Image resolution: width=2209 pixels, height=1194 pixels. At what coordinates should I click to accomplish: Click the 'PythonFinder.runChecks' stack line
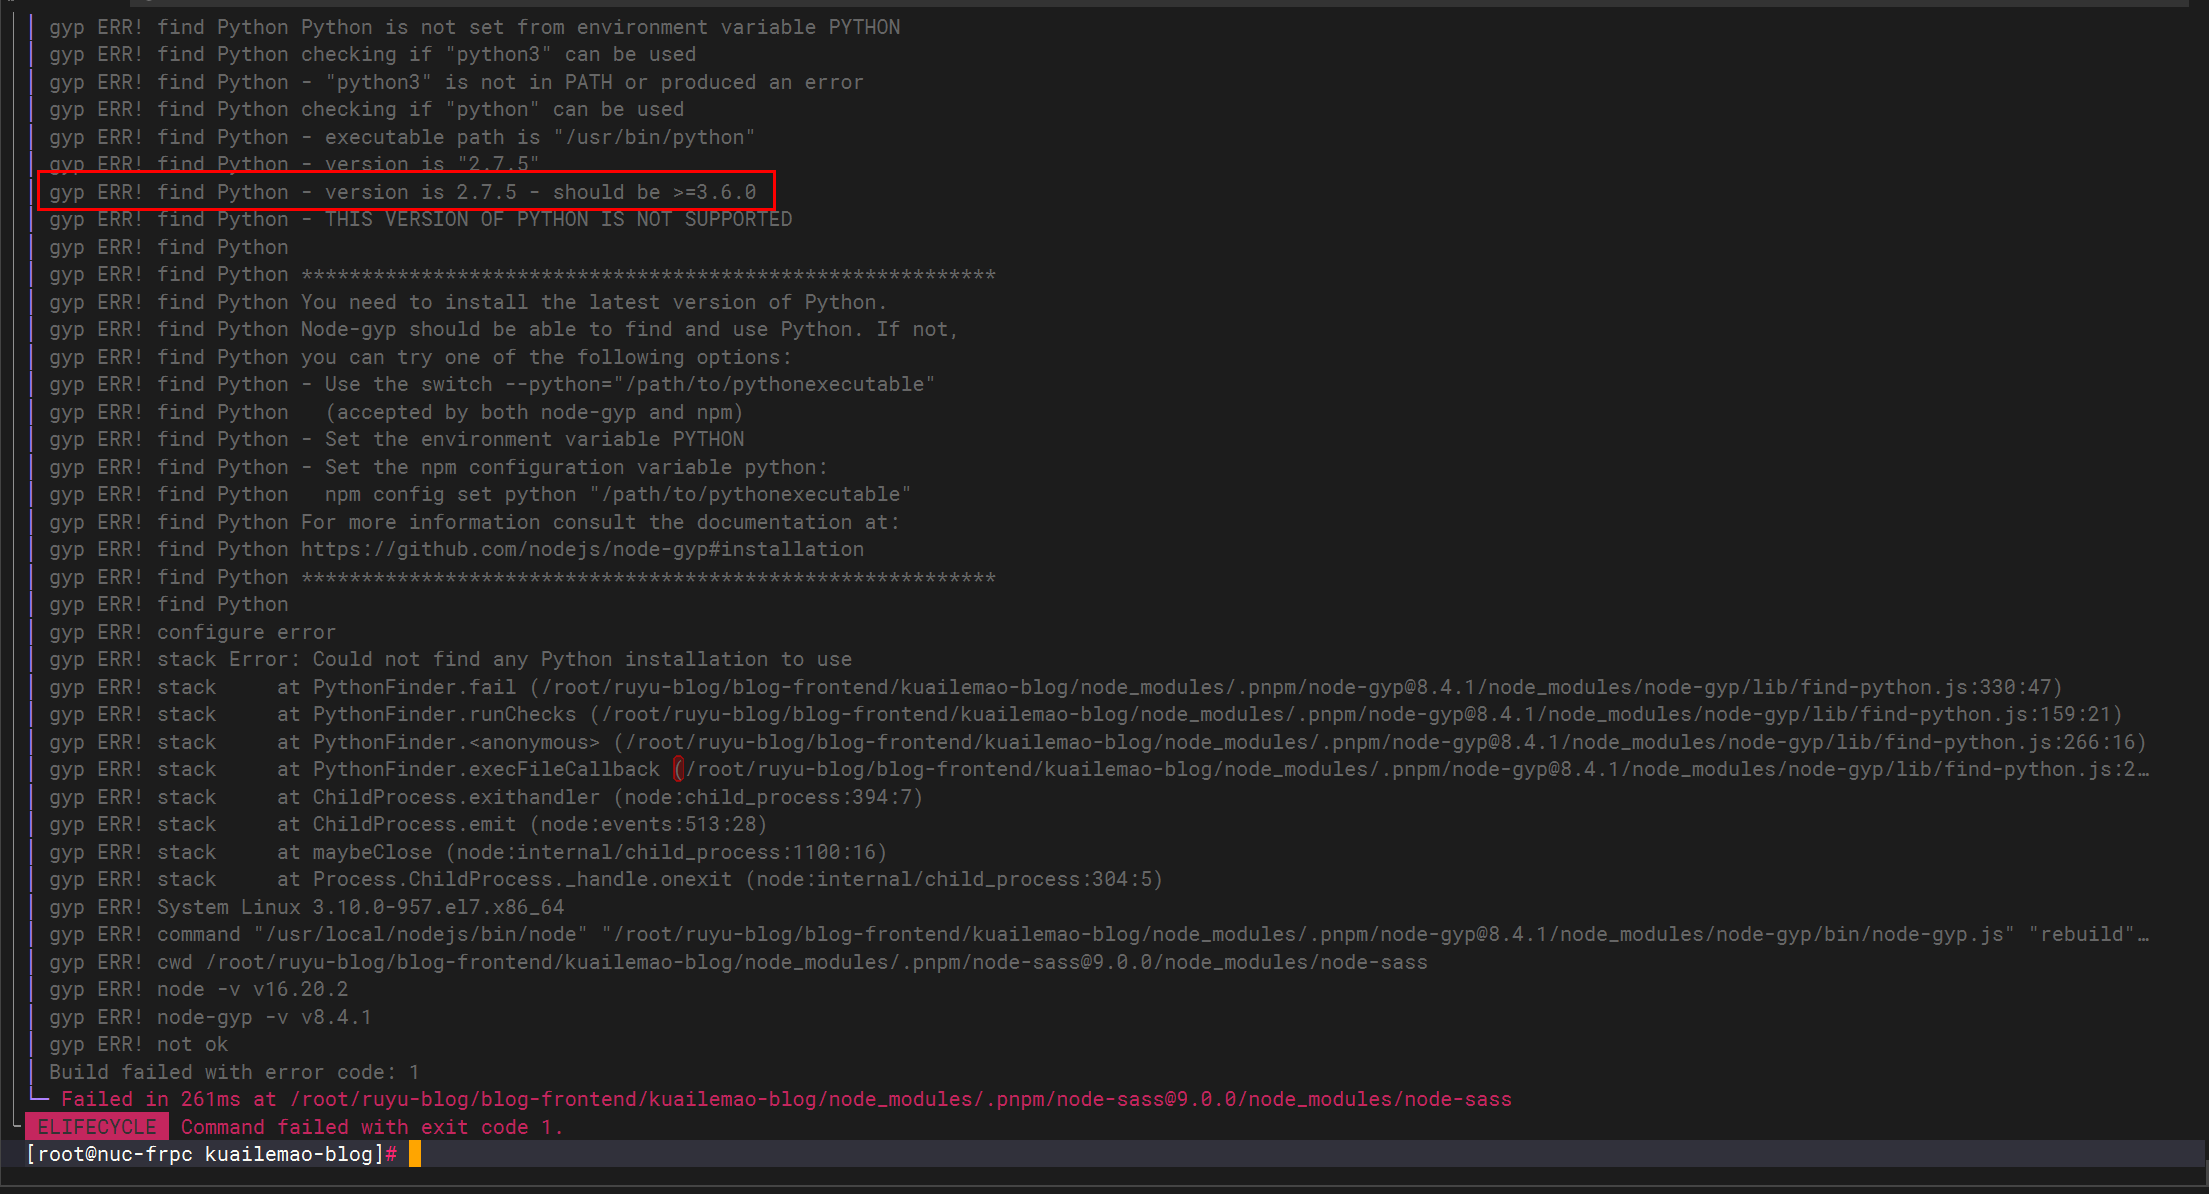[x=1086, y=714]
